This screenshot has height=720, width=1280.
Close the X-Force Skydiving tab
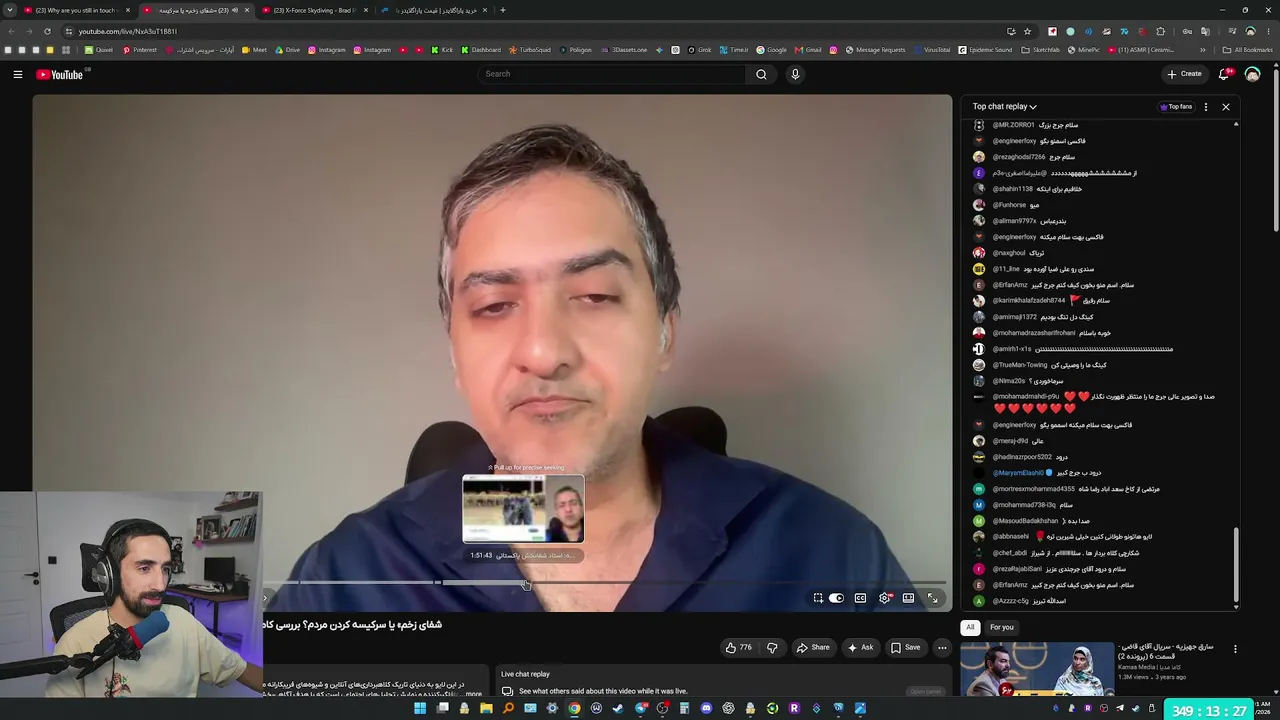(366, 10)
